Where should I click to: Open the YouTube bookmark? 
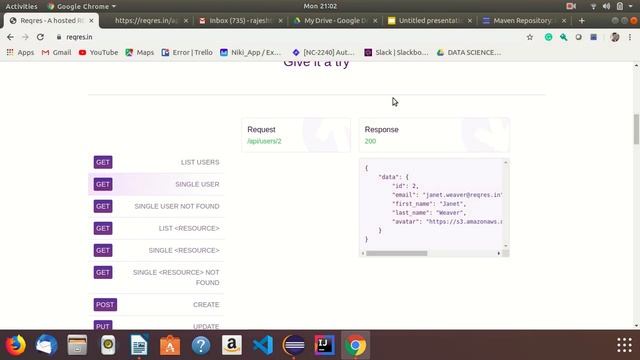pyautogui.click(x=98, y=53)
